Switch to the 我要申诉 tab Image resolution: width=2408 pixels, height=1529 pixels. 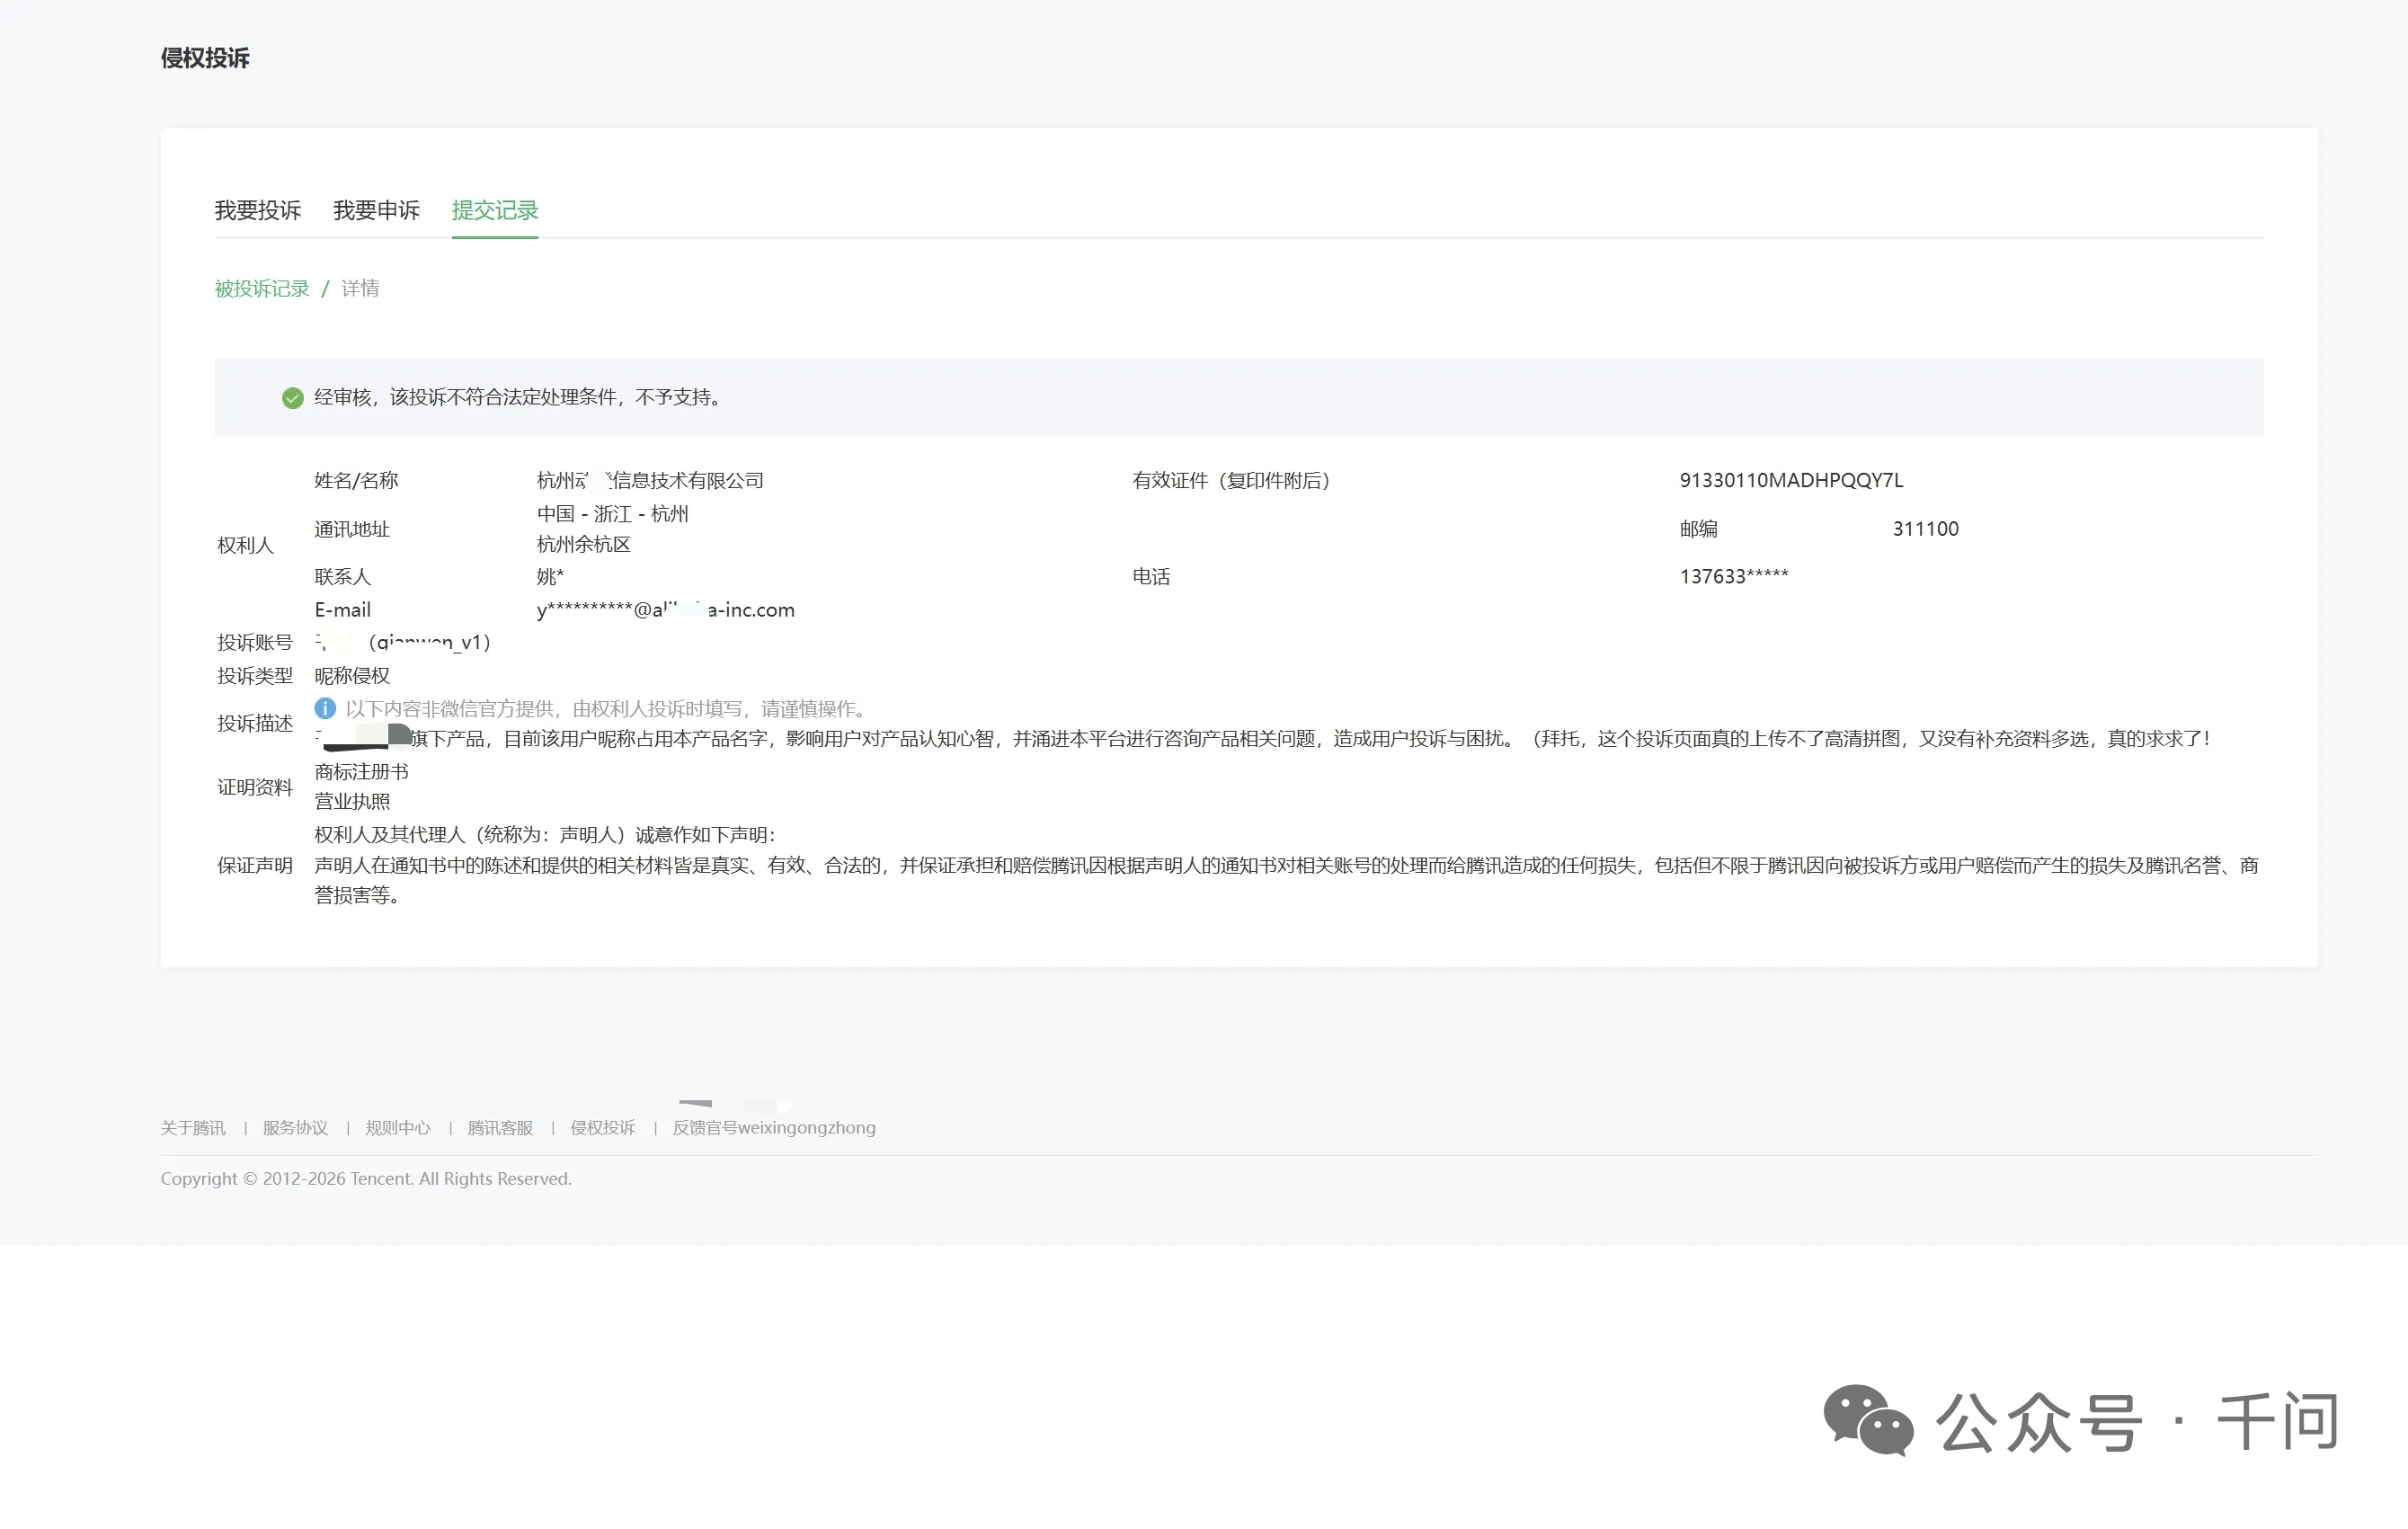point(376,210)
